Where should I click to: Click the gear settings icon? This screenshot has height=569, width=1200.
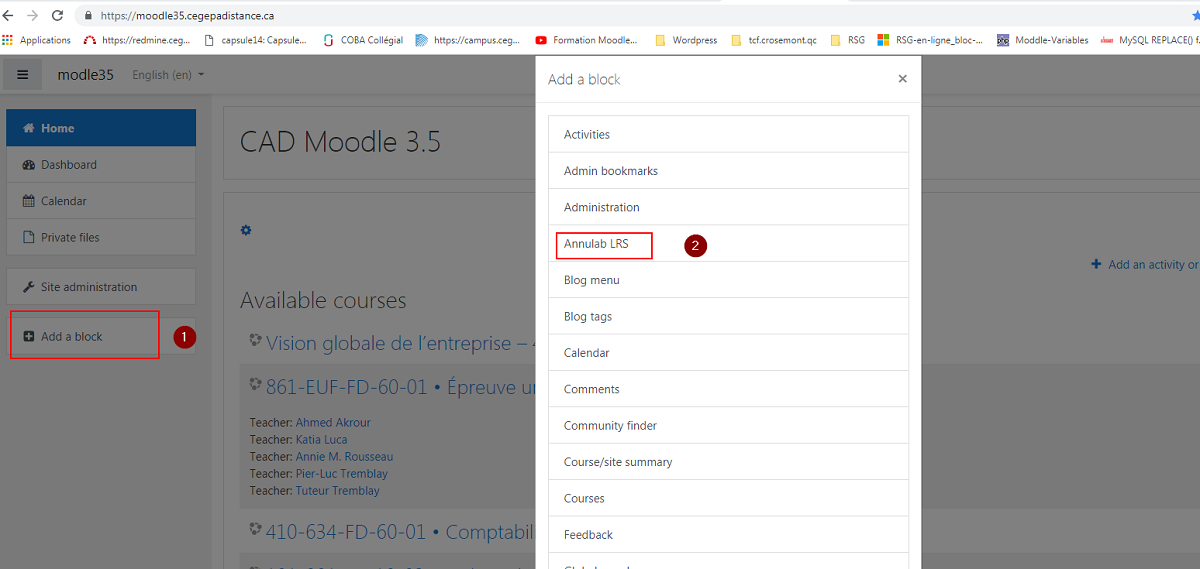[246, 230]
